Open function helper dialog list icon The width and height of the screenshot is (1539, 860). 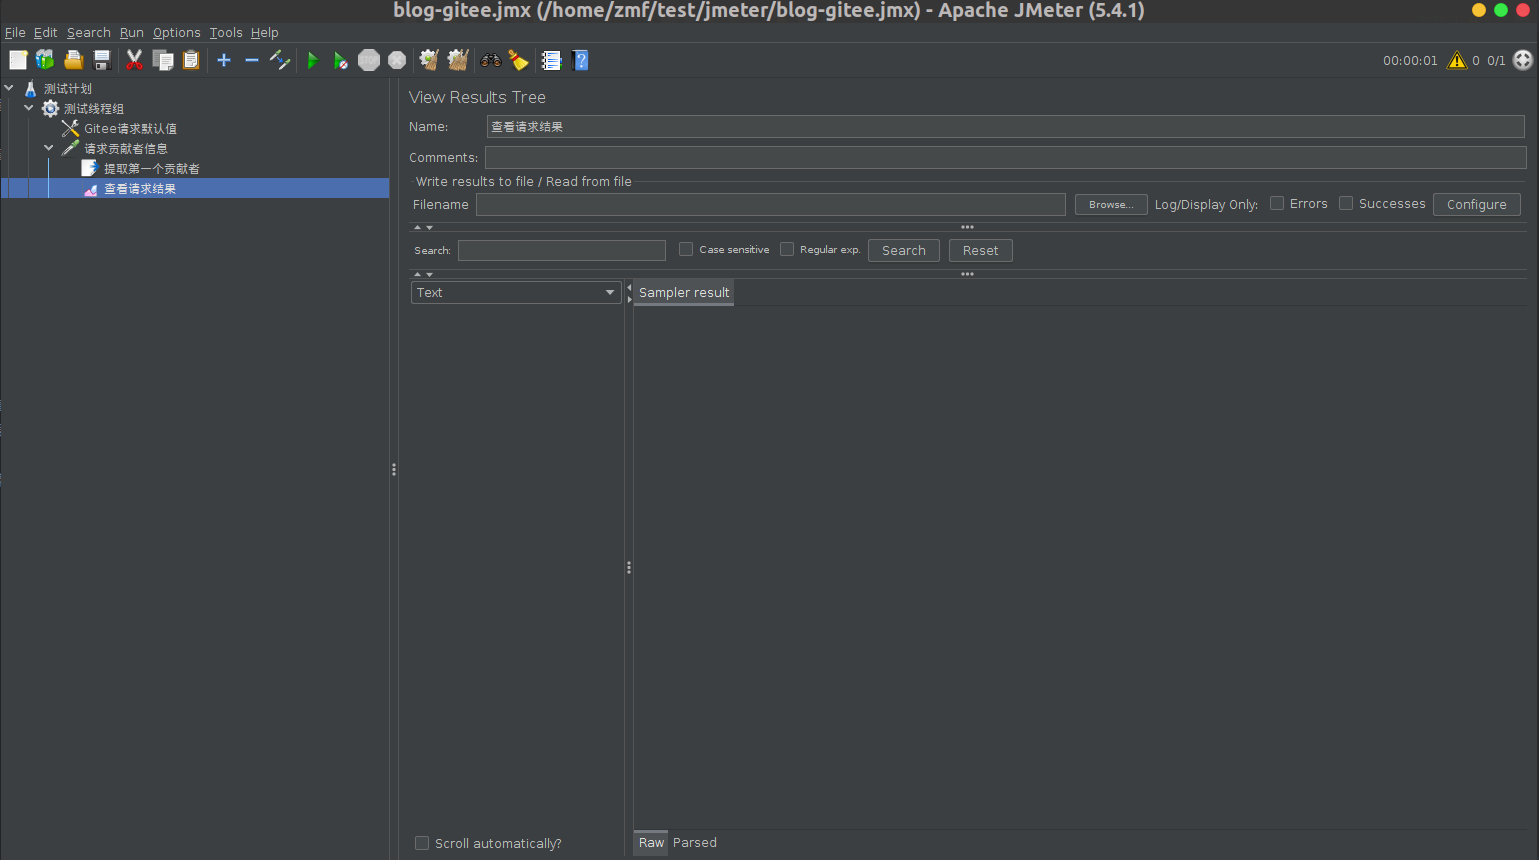551,60
